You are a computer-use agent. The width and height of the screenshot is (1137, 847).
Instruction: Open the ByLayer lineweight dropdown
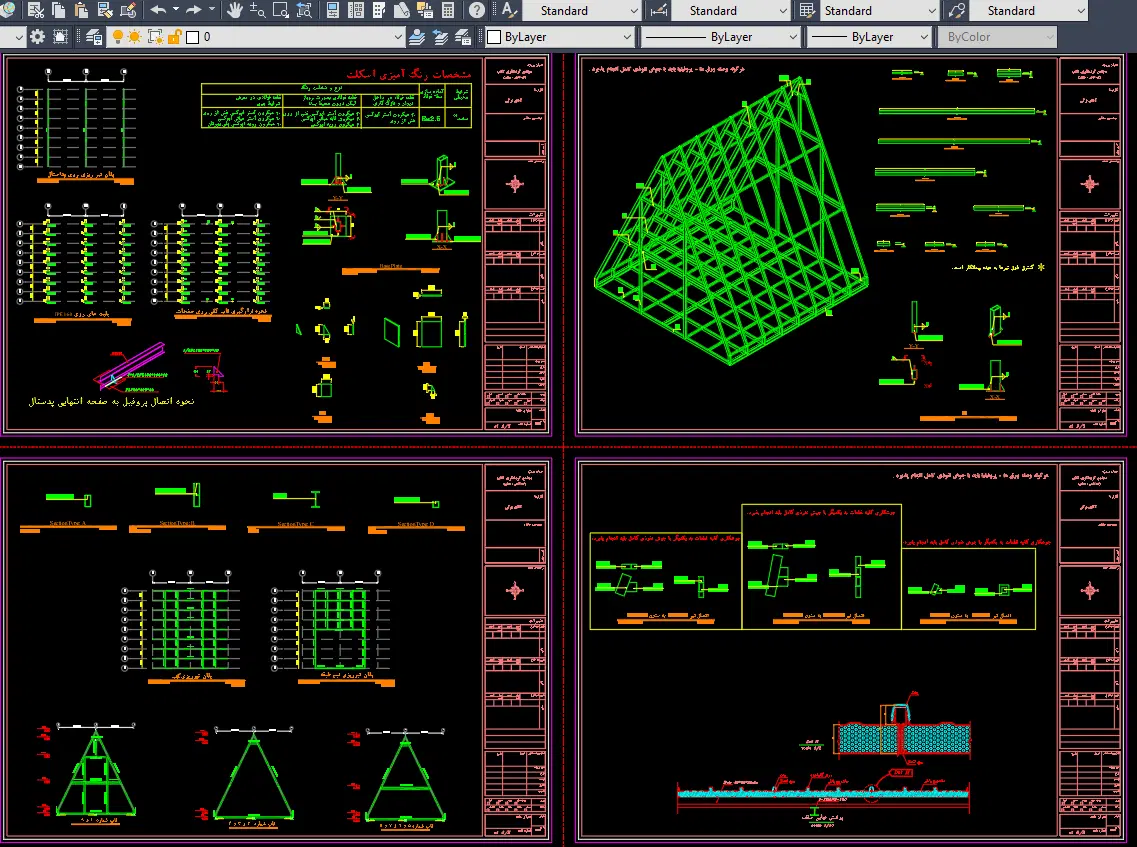click(x=869, y=37)
